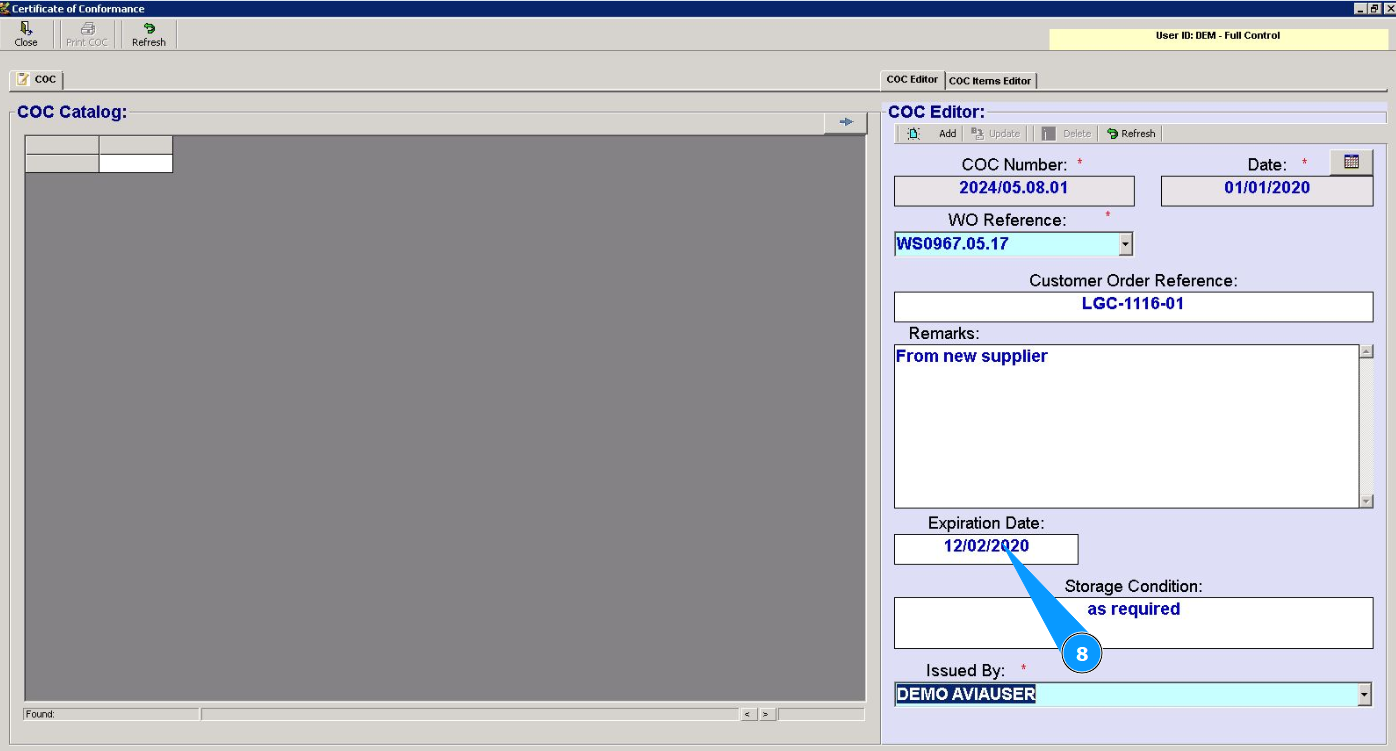The height and width of the screenshot is (751, 1396).
Task: Click the Storage Condition field 'as required'
Action: tap(1133, 623)
